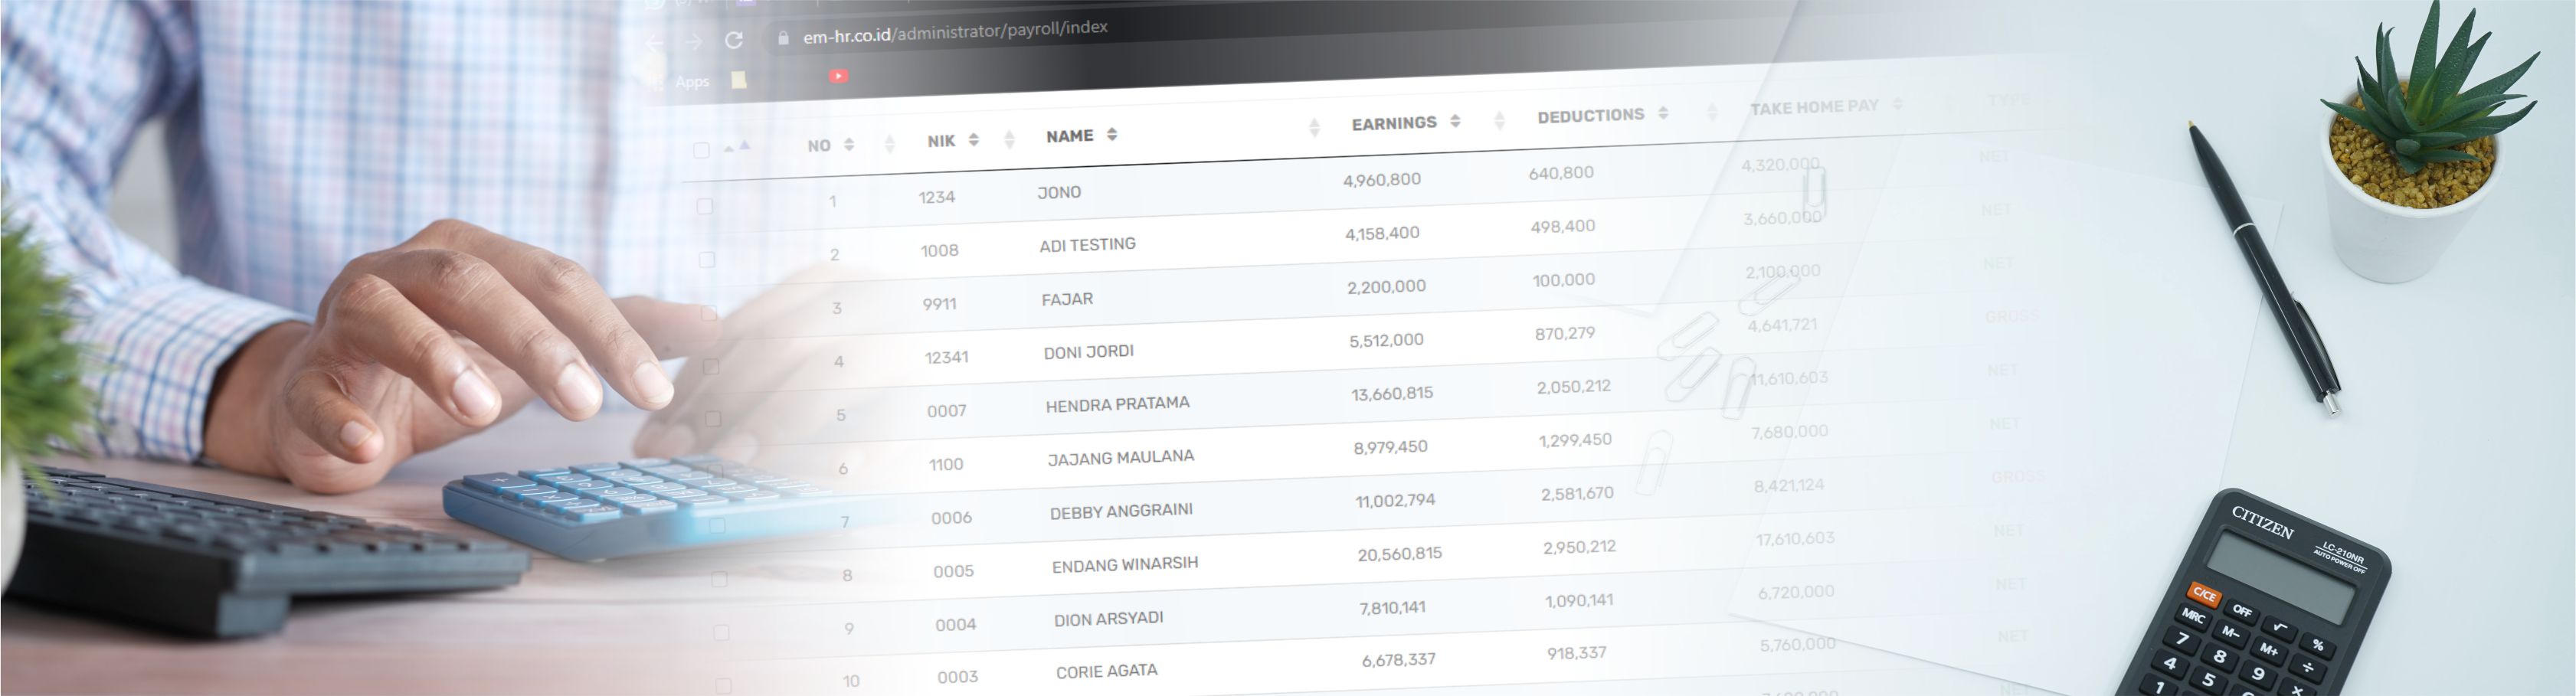The width and height of the screenshot is (2576, 696).
Task: Tick the HENDRA PRATAMA row checkbox
Action: click(x=713, y=419)
